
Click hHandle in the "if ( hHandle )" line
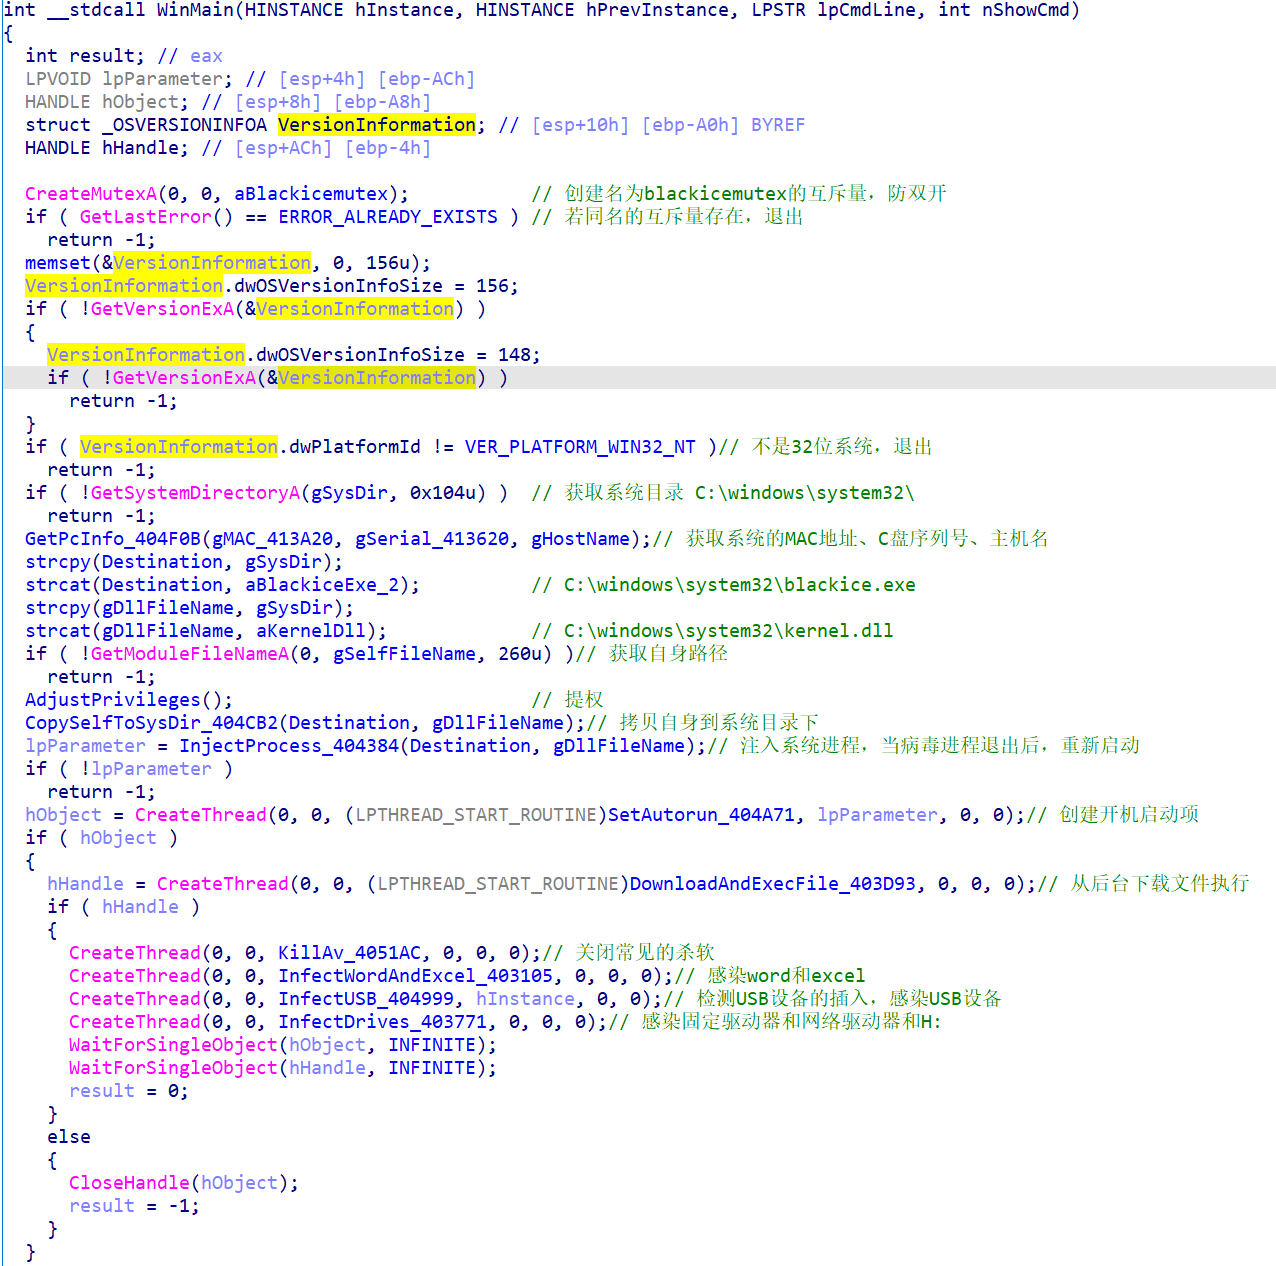[140, 907]
